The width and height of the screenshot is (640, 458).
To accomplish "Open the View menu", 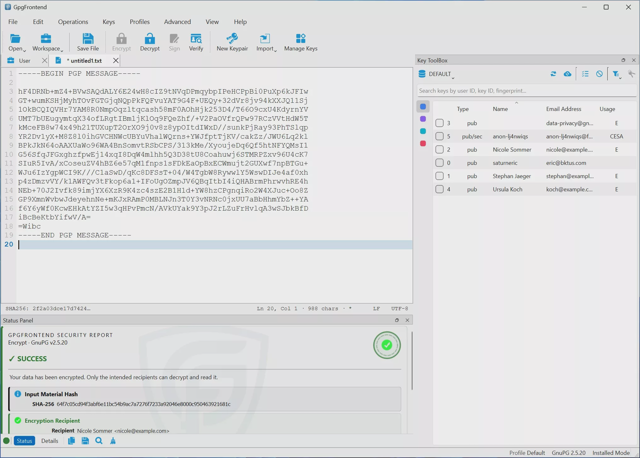I will click(x=212, y=22).
